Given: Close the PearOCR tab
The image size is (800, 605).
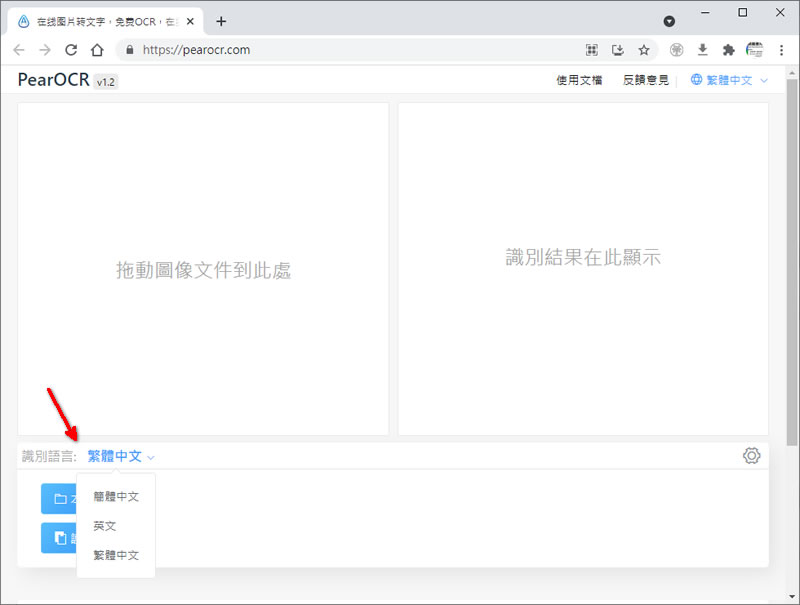Looking at the screenshot, I should click(190, 21).
